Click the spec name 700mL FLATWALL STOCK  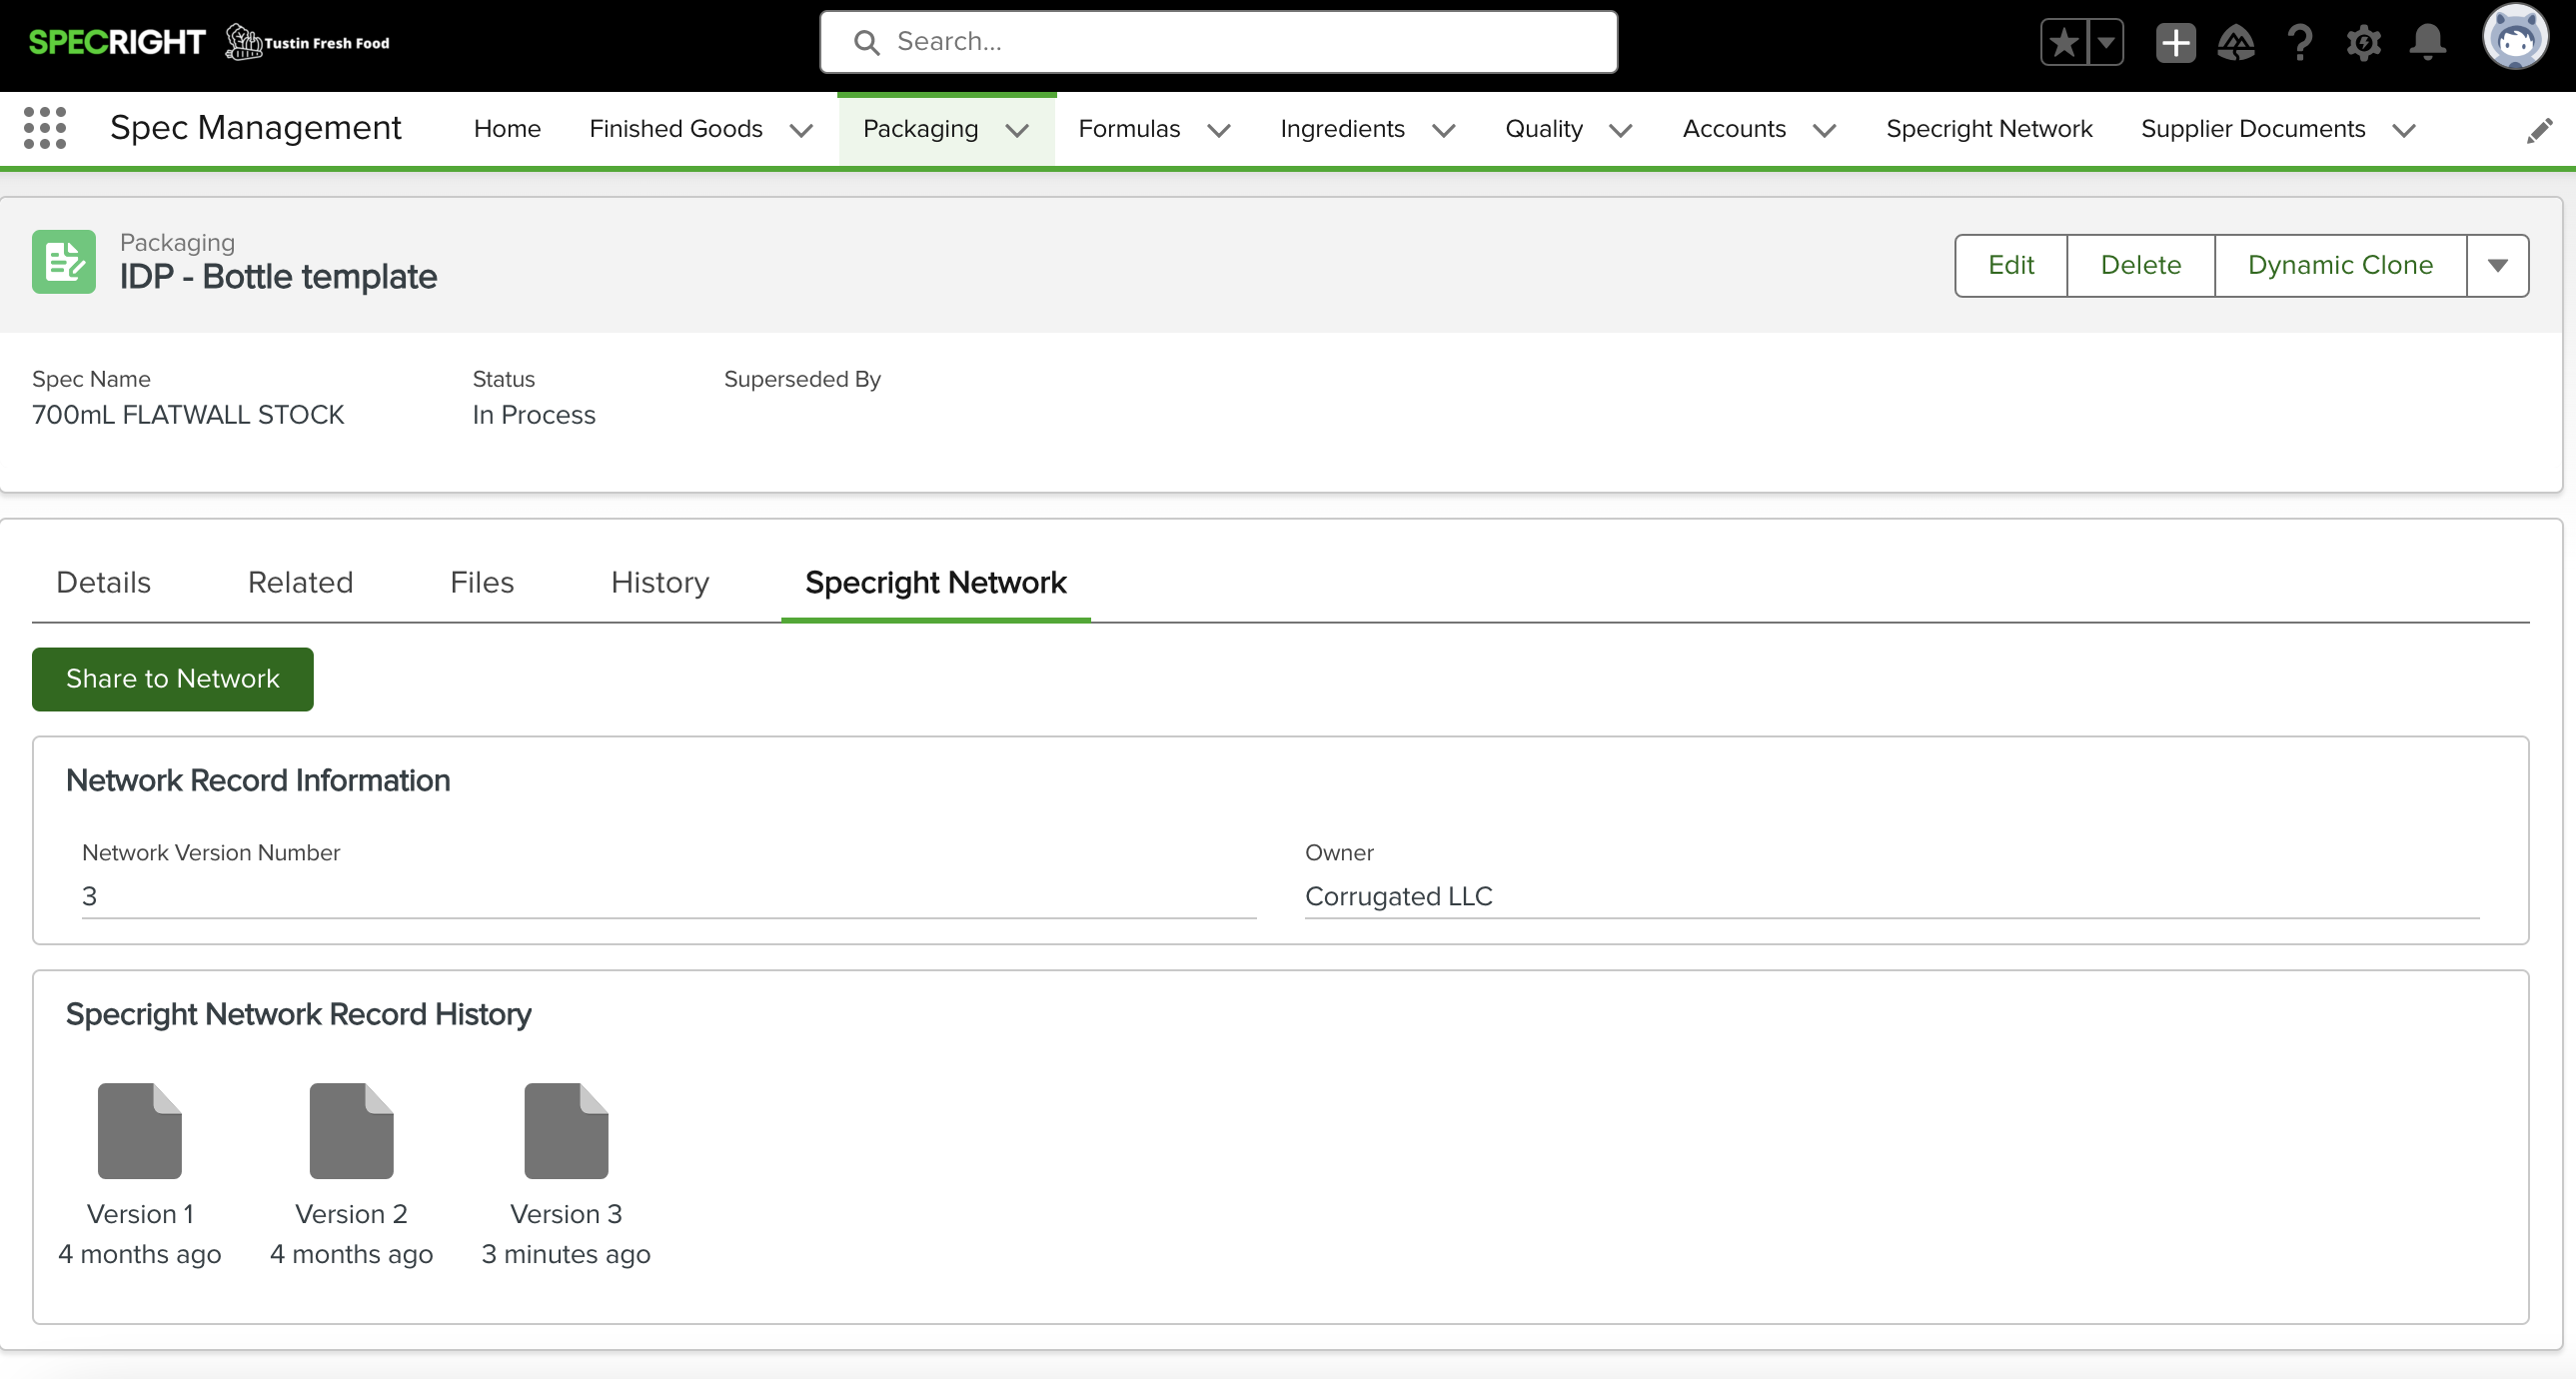[x=188, y=415]
